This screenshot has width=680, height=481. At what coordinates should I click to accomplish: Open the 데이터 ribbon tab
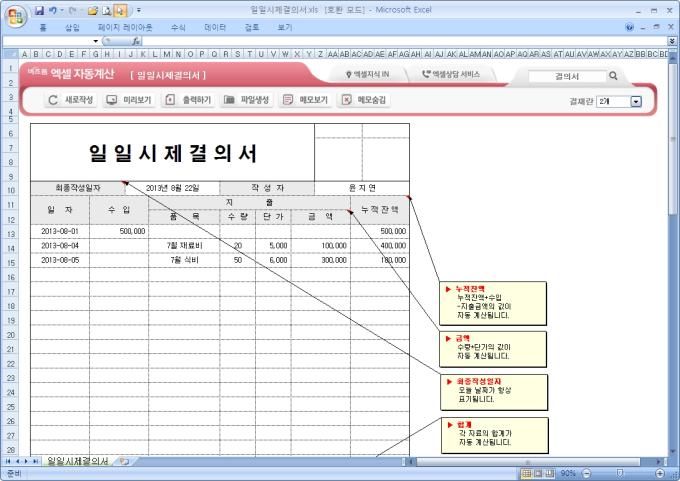[215, 27]
